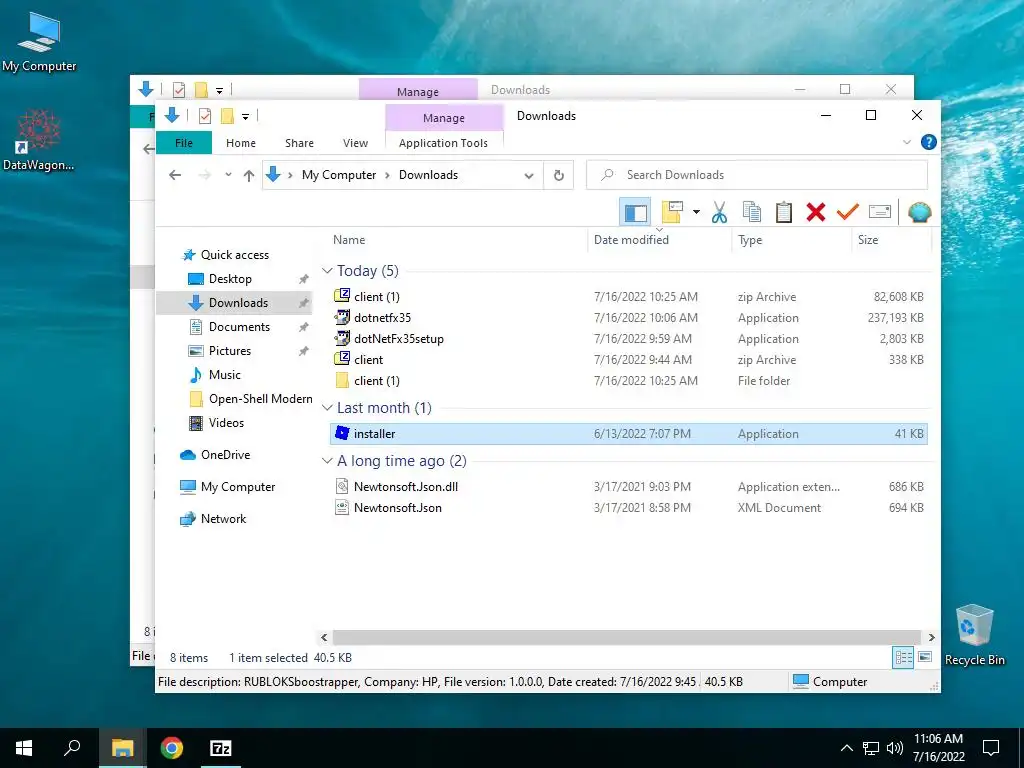Refresh the Downloads folder
This screenshot has height=768, width=1024.
click(558, 175)
